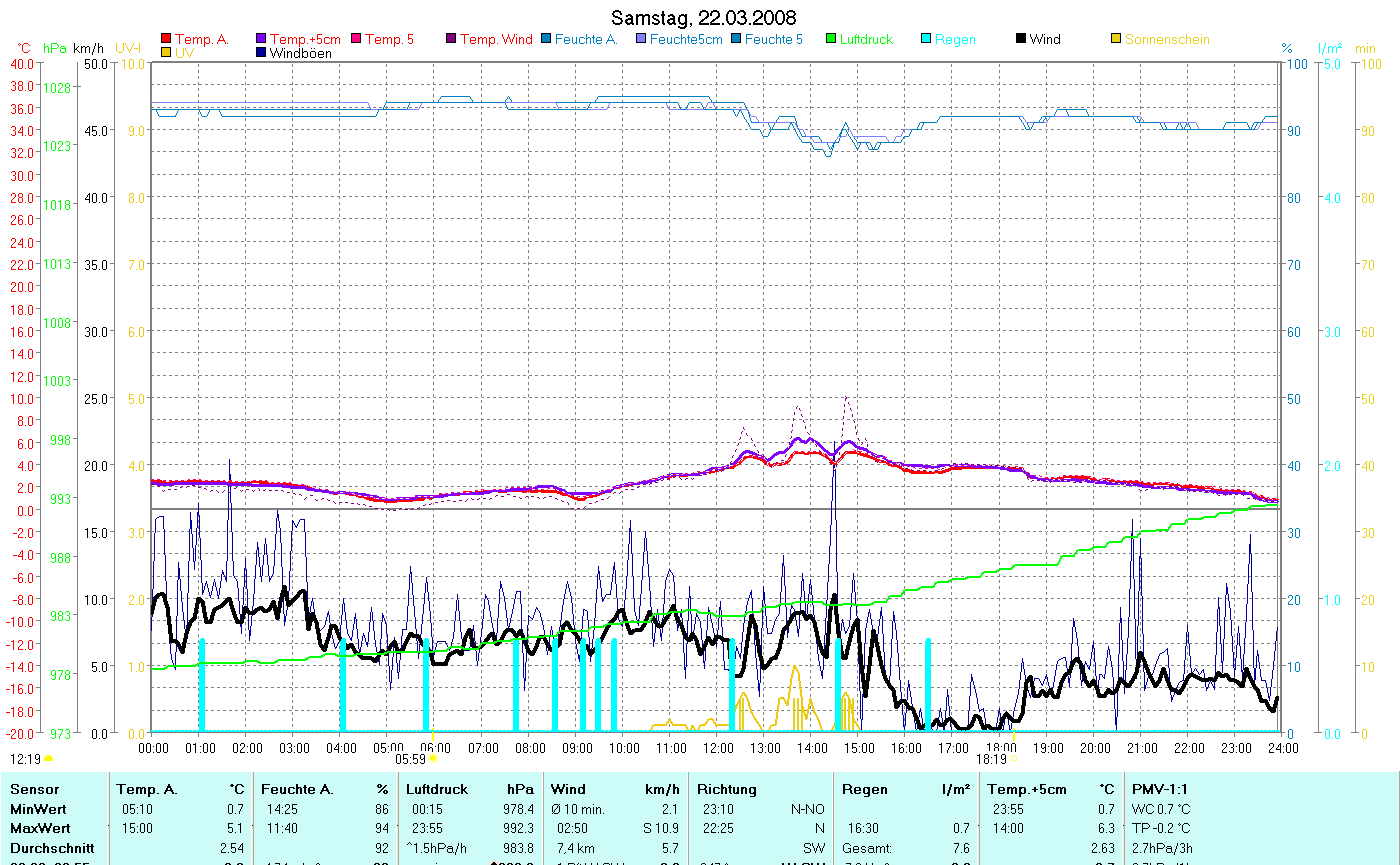Click the dark blue Windböen legend square
Screen dimensions: 1400x865
(x=262, y=53)
